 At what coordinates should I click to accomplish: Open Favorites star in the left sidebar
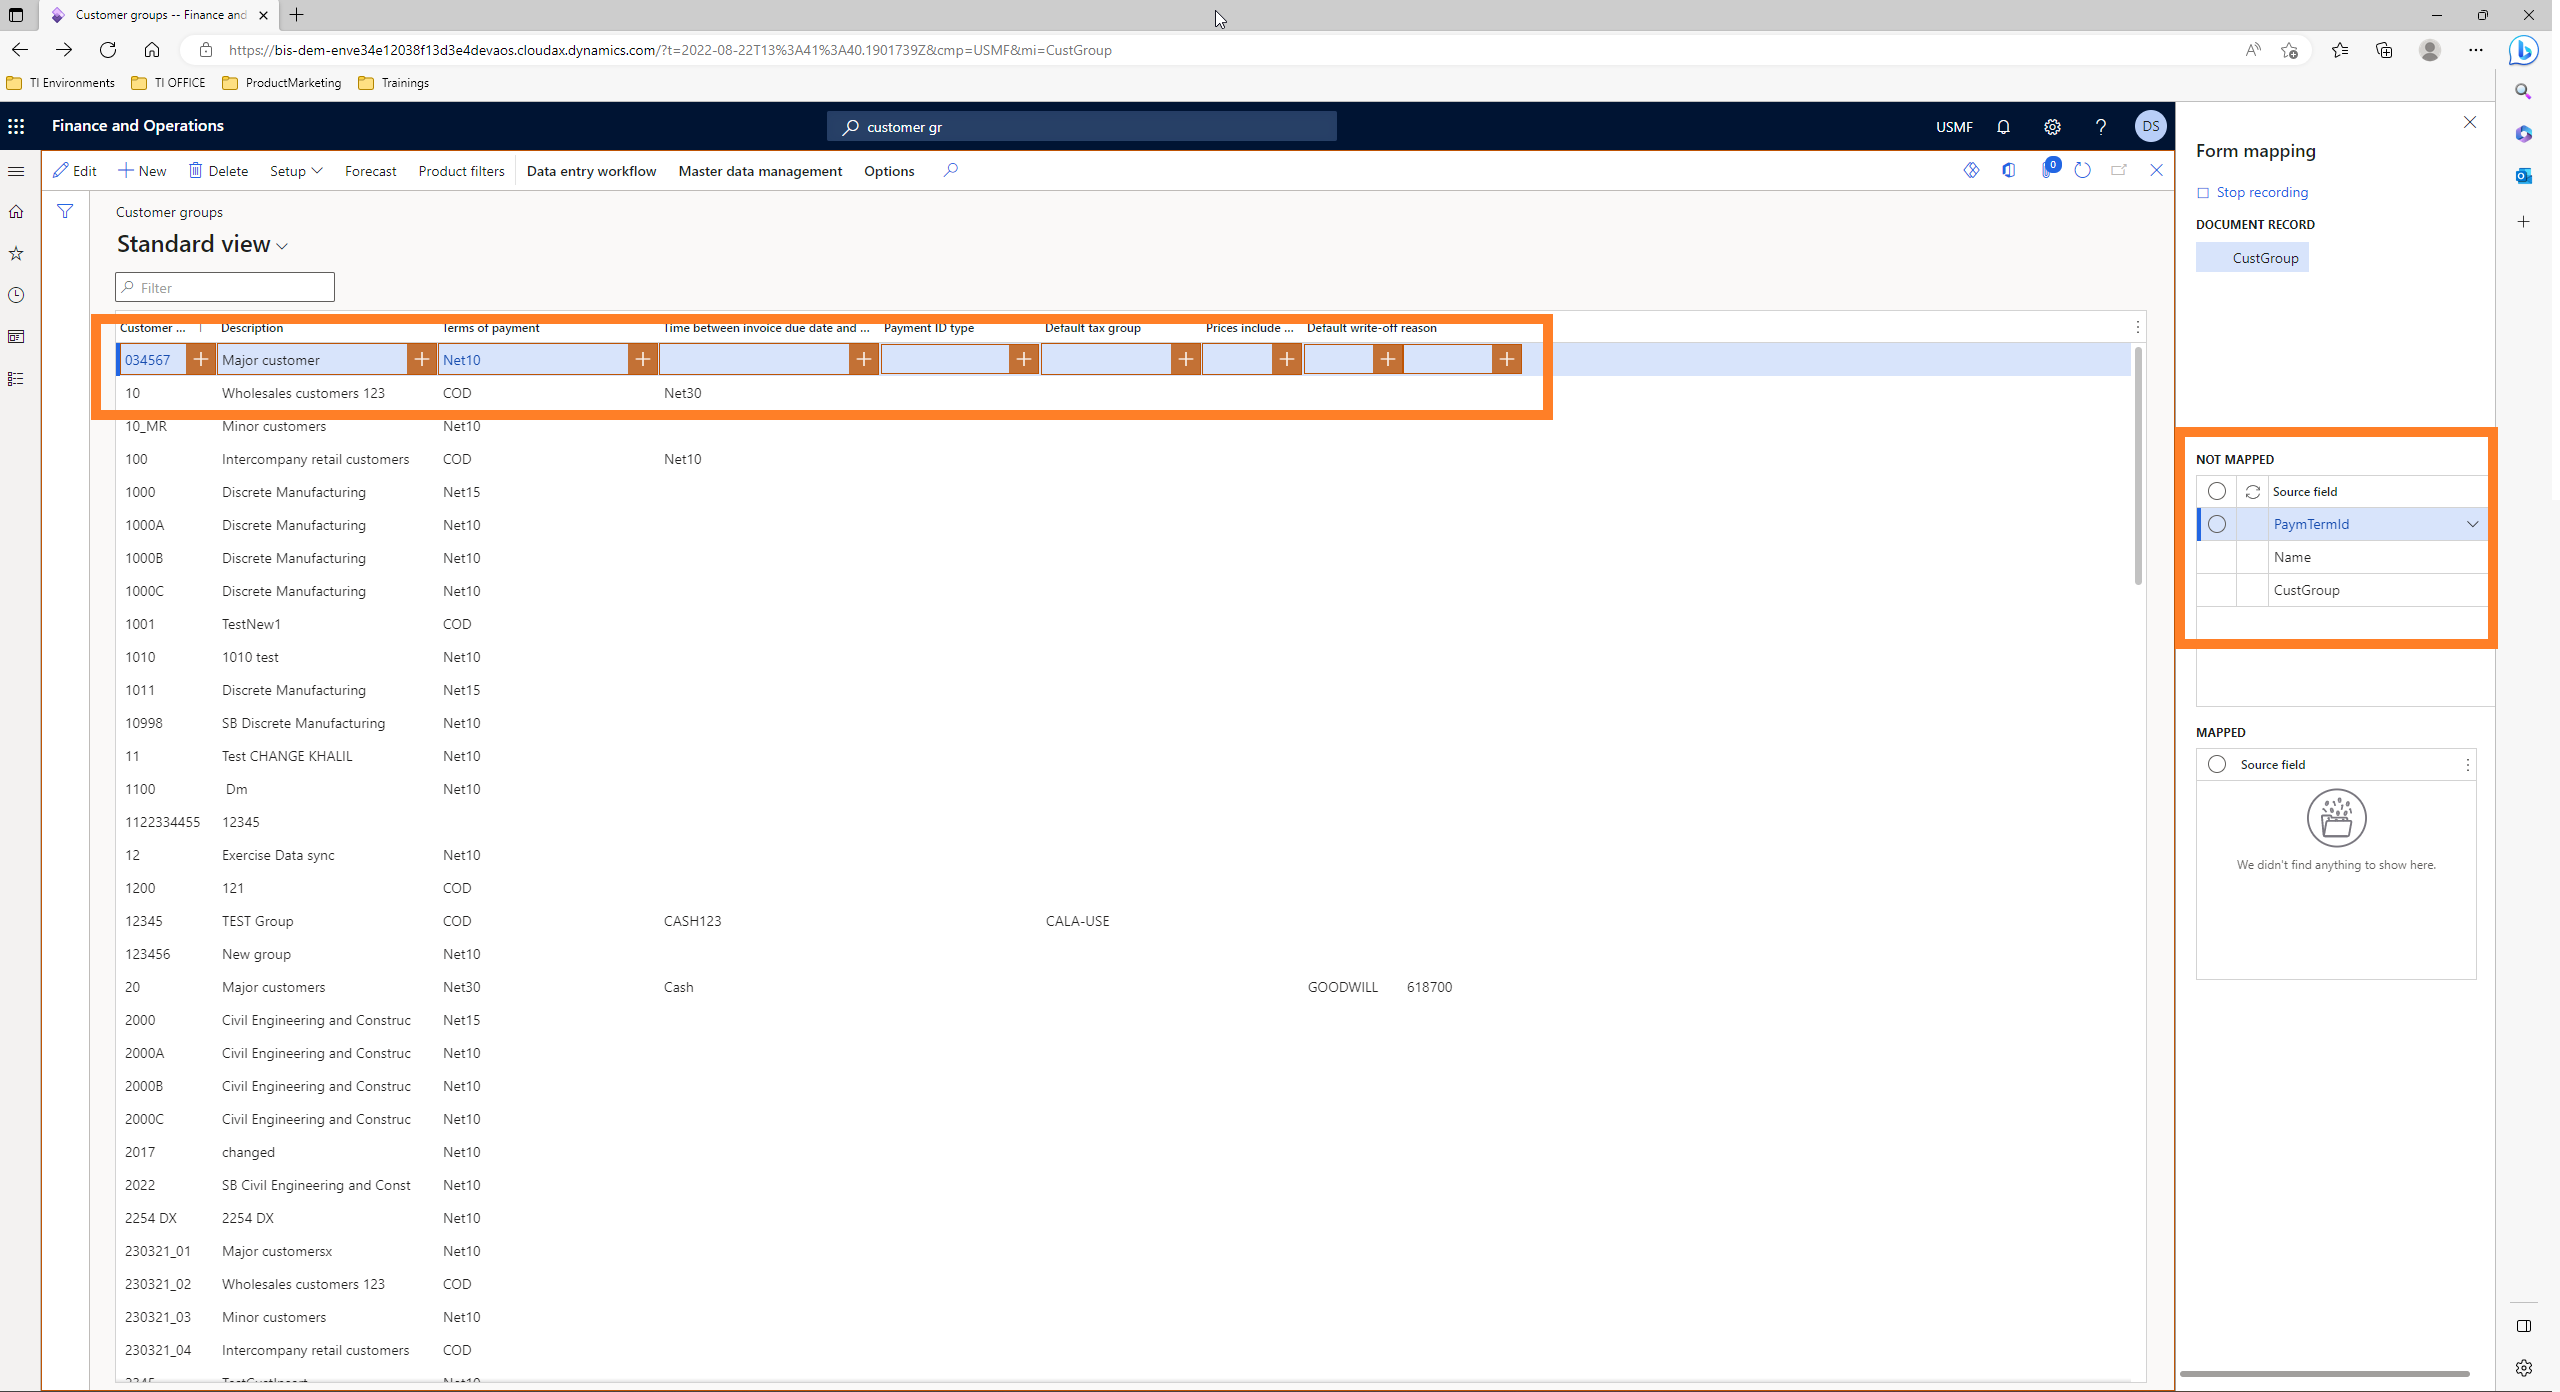tap(16, 253)
